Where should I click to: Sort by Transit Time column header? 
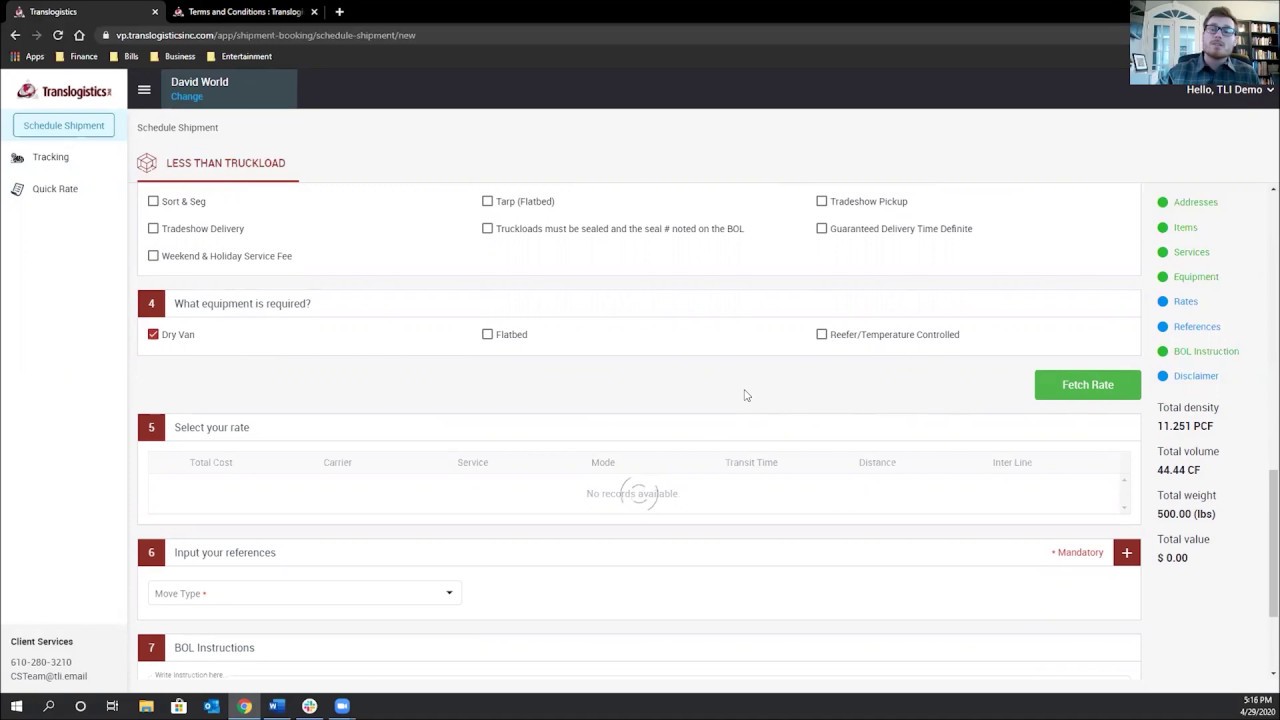pyautogui.click(x=751, y=462)
